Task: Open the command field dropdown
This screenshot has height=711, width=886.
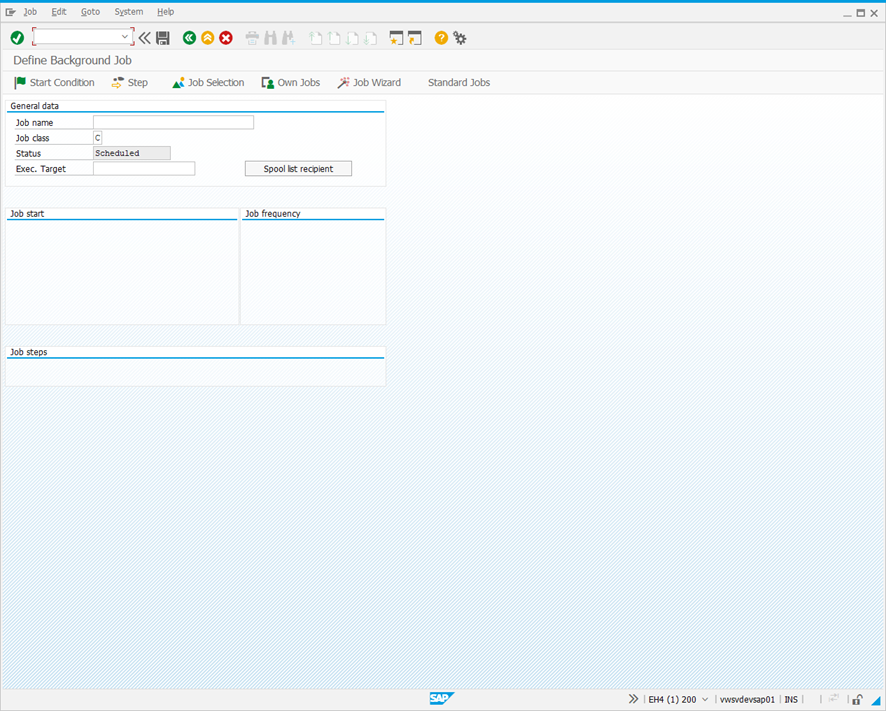Action: (x=127, y=37)
